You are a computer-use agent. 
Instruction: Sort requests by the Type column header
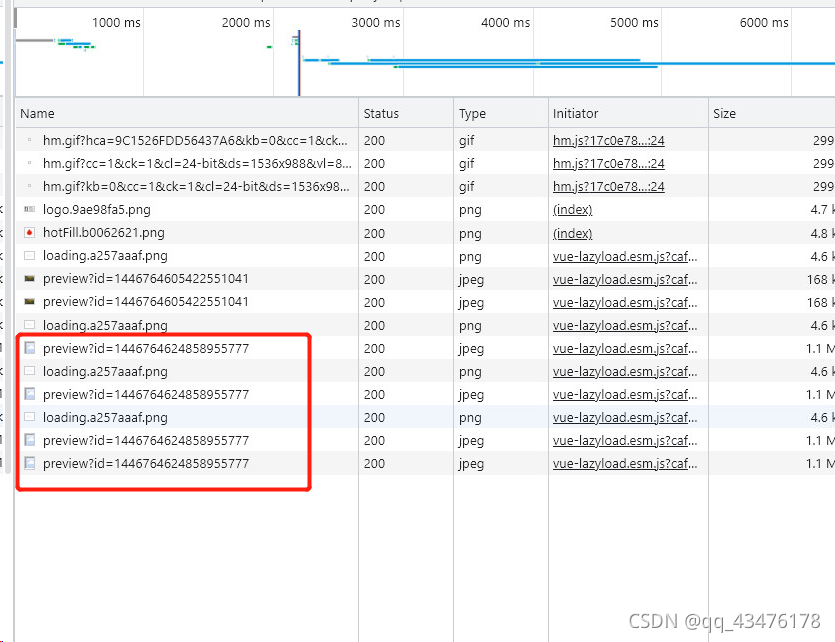(470, 113)
